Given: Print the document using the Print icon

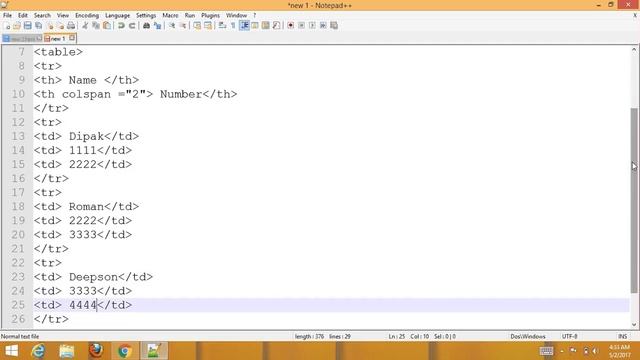Looking at the screenshot, I should 71,26.
